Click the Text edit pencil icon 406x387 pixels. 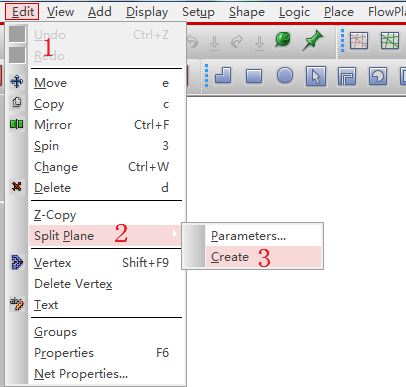click(x=17, y=303)
